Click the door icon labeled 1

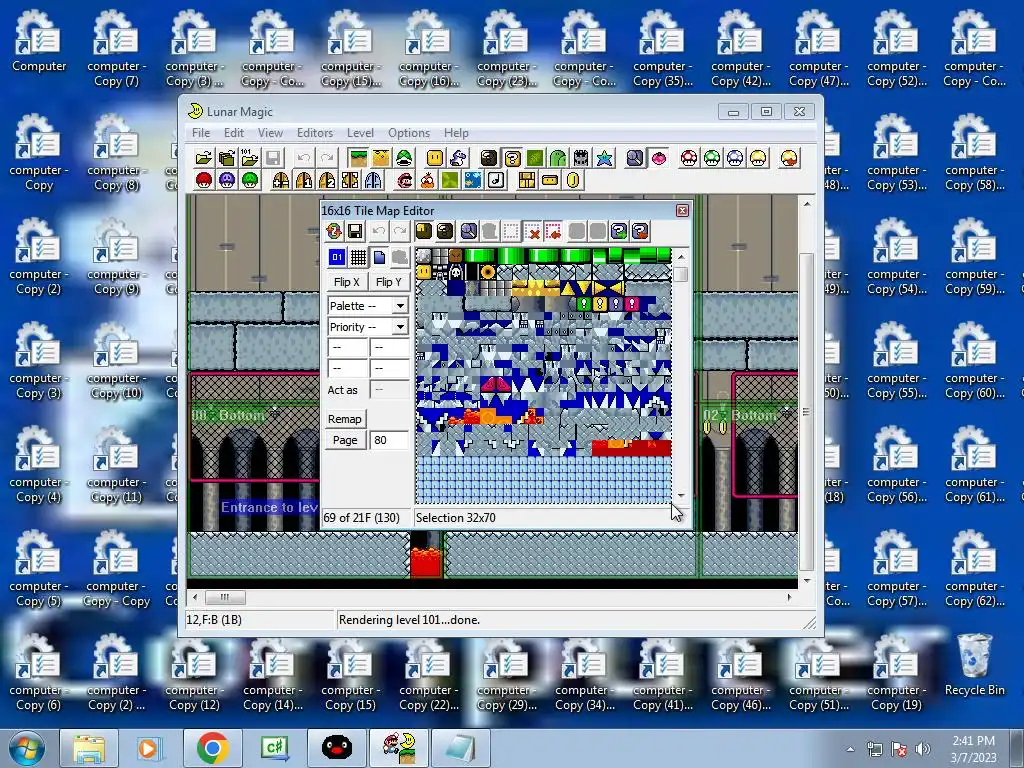[304, 180]
